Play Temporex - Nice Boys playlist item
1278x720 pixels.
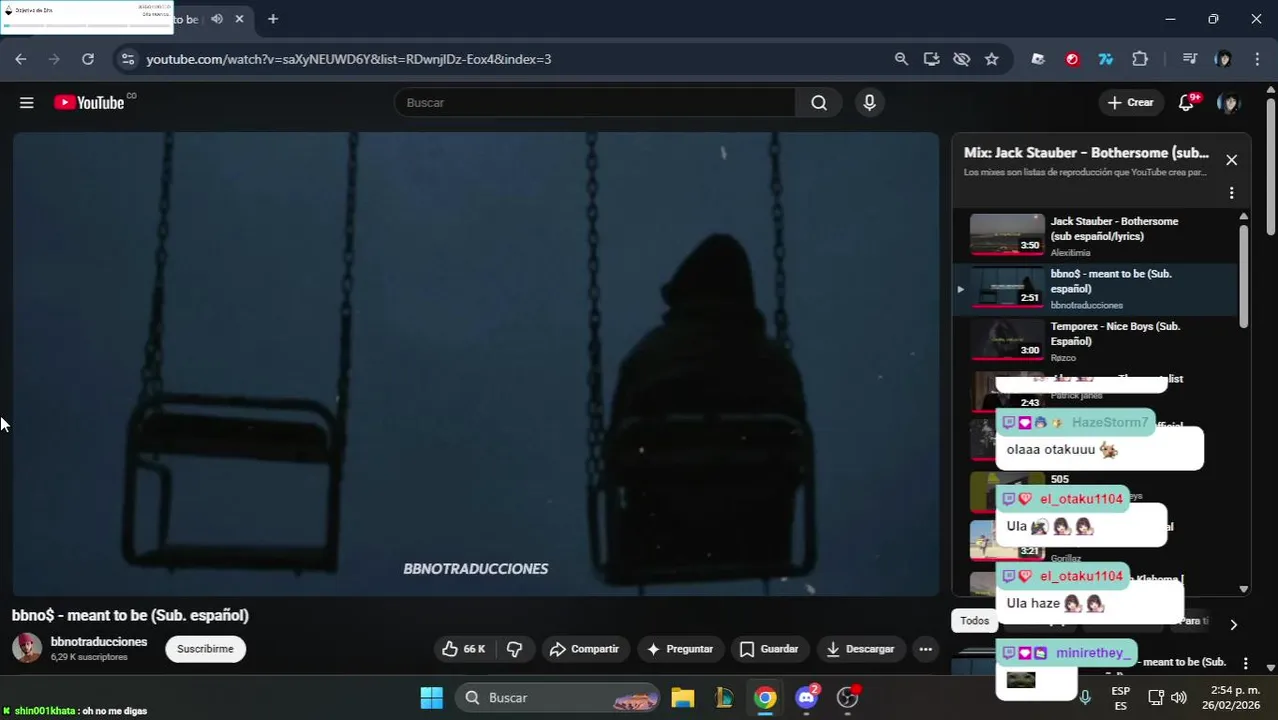click(x=1095, y=341)
